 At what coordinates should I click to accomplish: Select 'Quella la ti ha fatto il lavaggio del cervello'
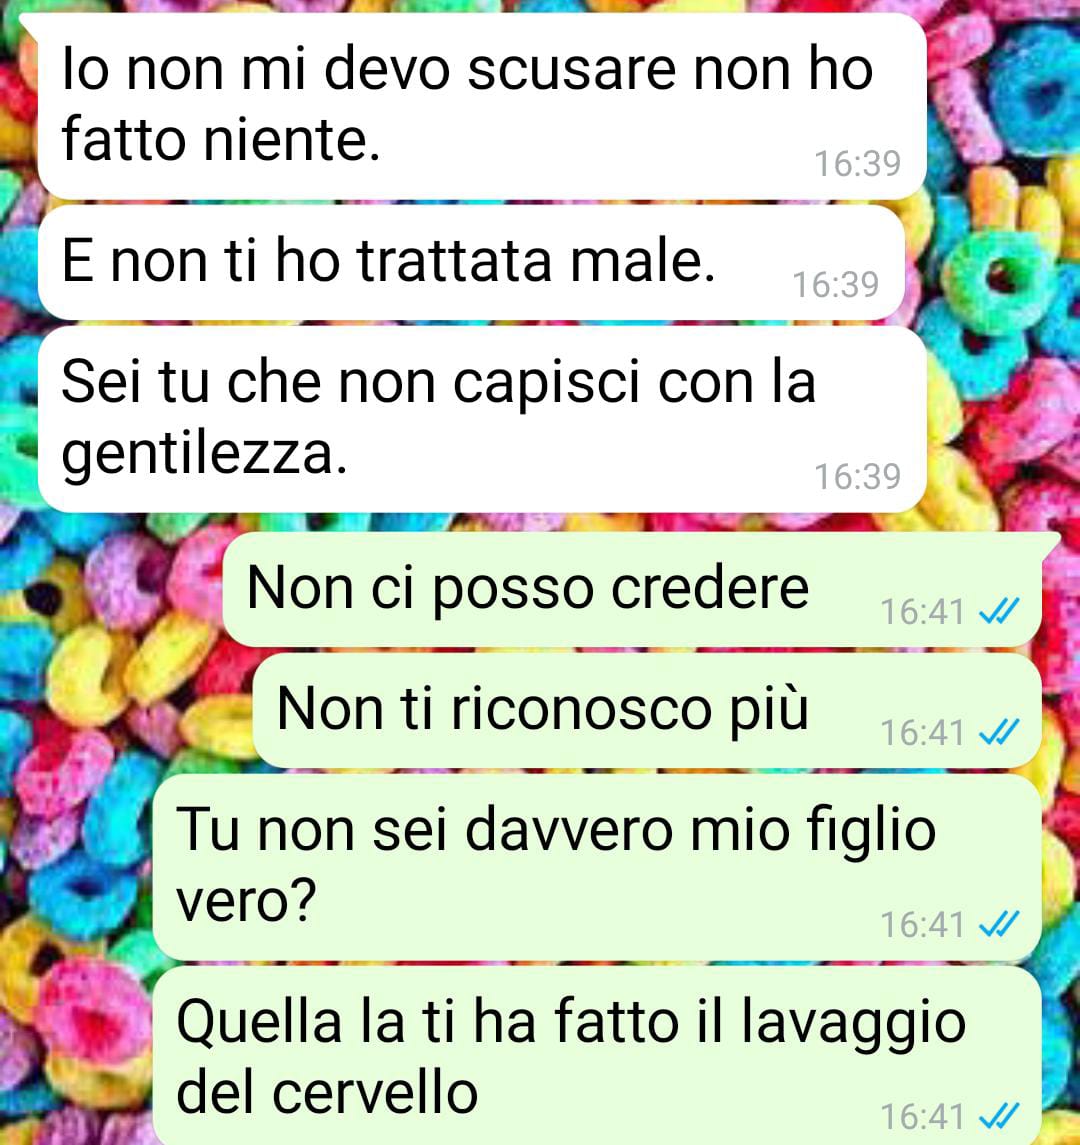tap(597, 1056)
